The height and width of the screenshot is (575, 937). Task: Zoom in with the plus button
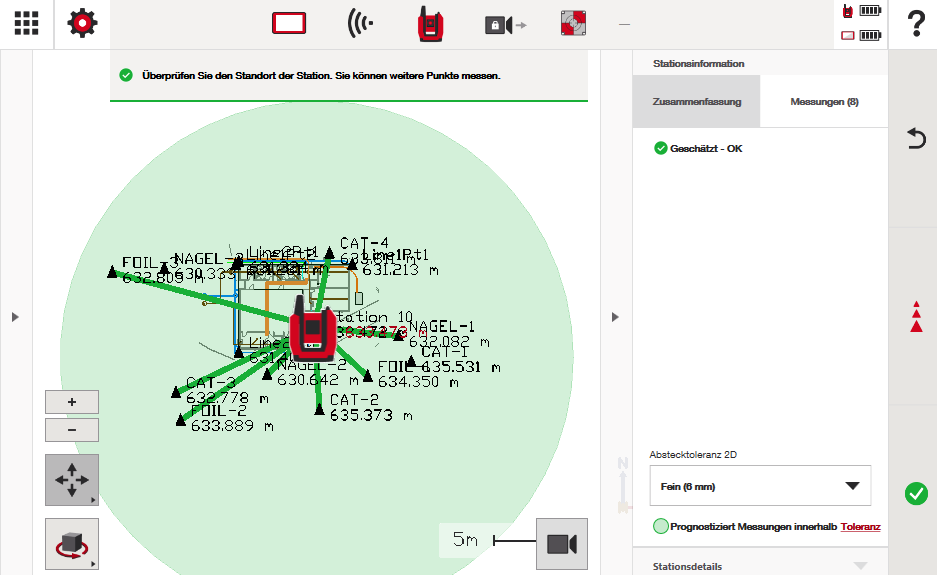[x=72, y=402]
